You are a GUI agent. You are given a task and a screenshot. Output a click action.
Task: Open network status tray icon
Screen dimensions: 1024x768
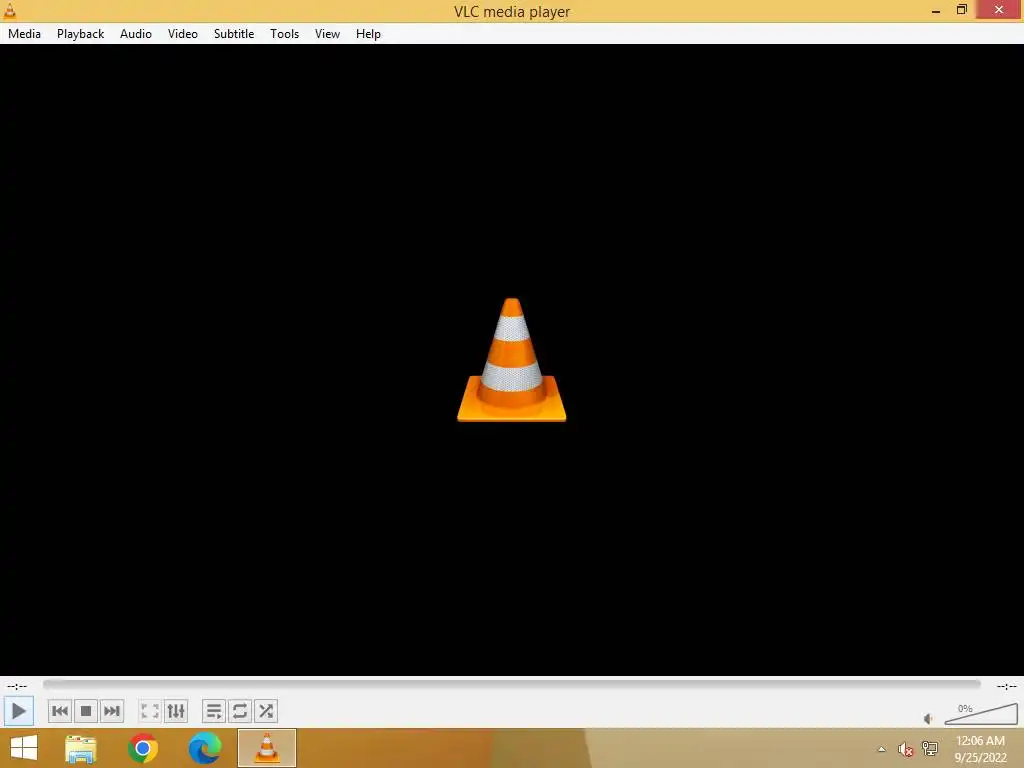pyautogui.click(x=930, y=748)
